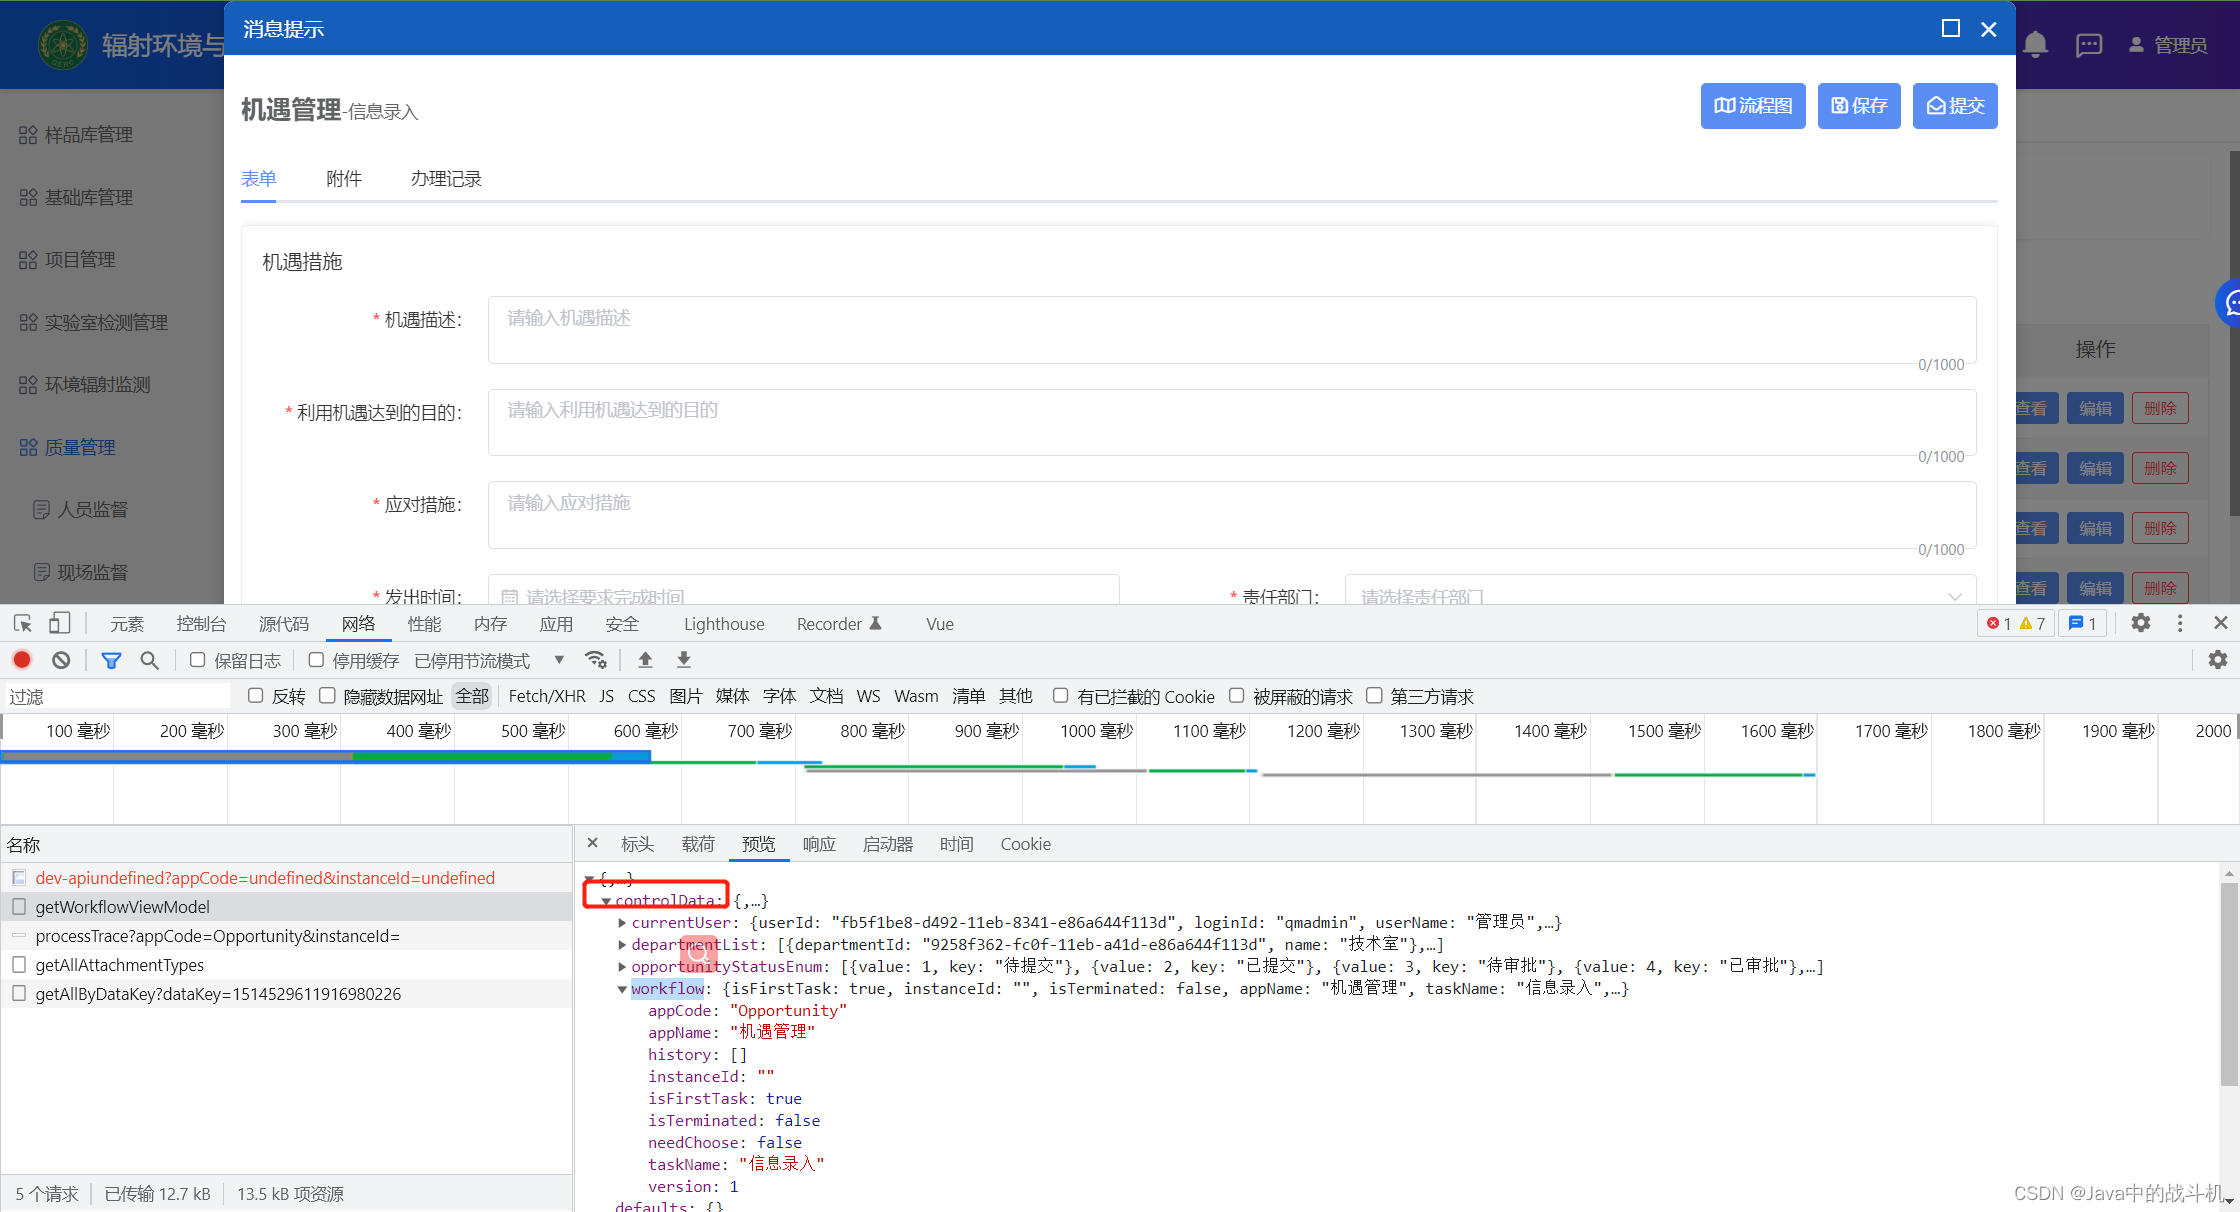Click the 提交 submit button
Image resolution: width=2240 pixels, height=1212 pixels.
tap(1954, 106)
